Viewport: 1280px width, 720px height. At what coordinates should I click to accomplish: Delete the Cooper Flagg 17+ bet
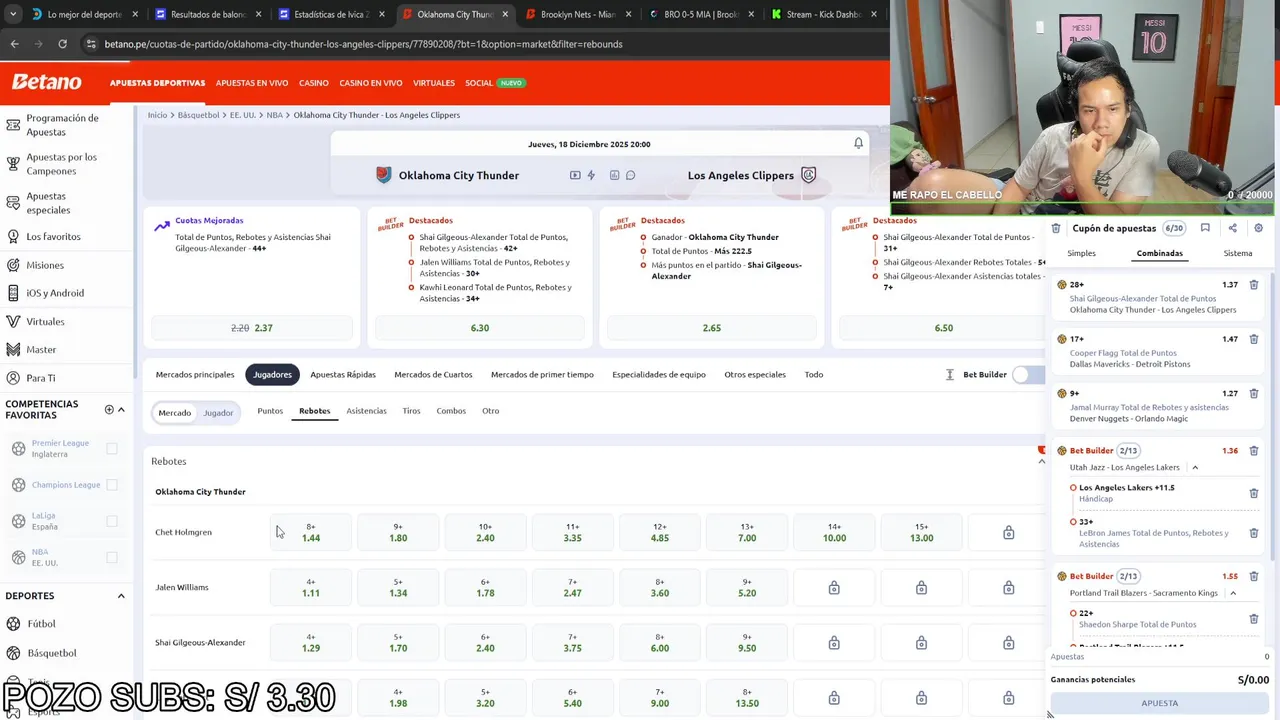(x=1254, y=339)
